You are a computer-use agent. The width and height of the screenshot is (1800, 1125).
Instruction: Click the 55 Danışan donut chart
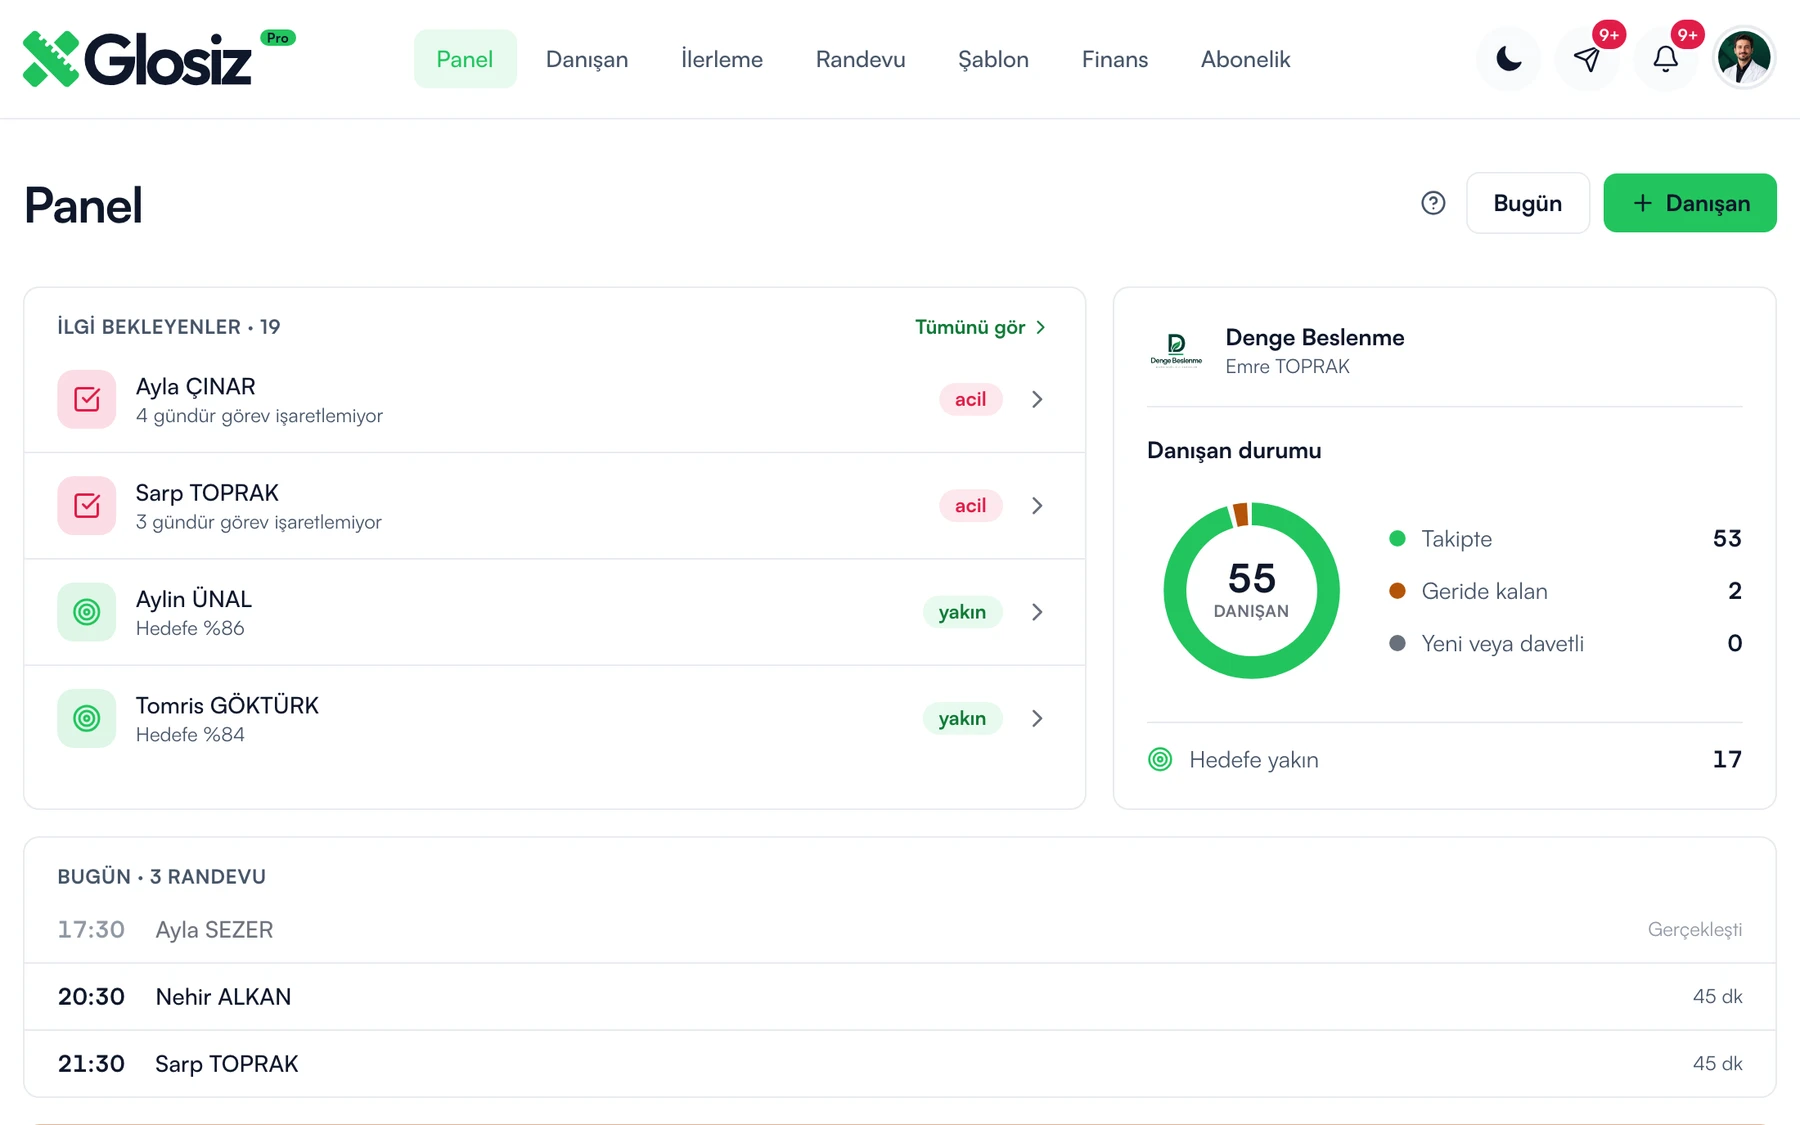tap(1251, 590)
